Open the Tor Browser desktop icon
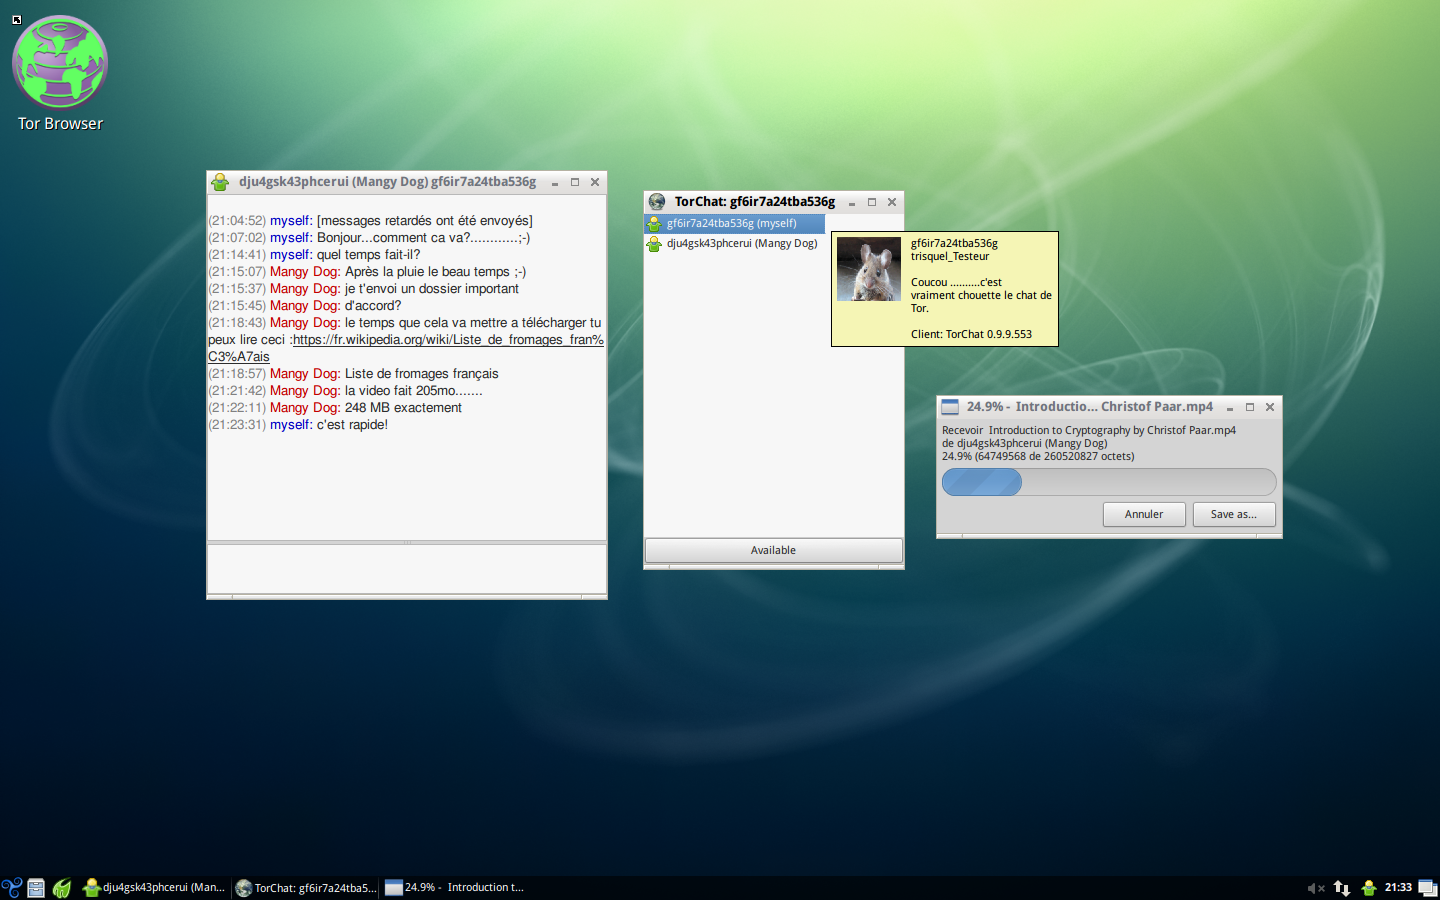Image resolution: width=1440 pixels, height=900 pixels. [x=60, y=75]
